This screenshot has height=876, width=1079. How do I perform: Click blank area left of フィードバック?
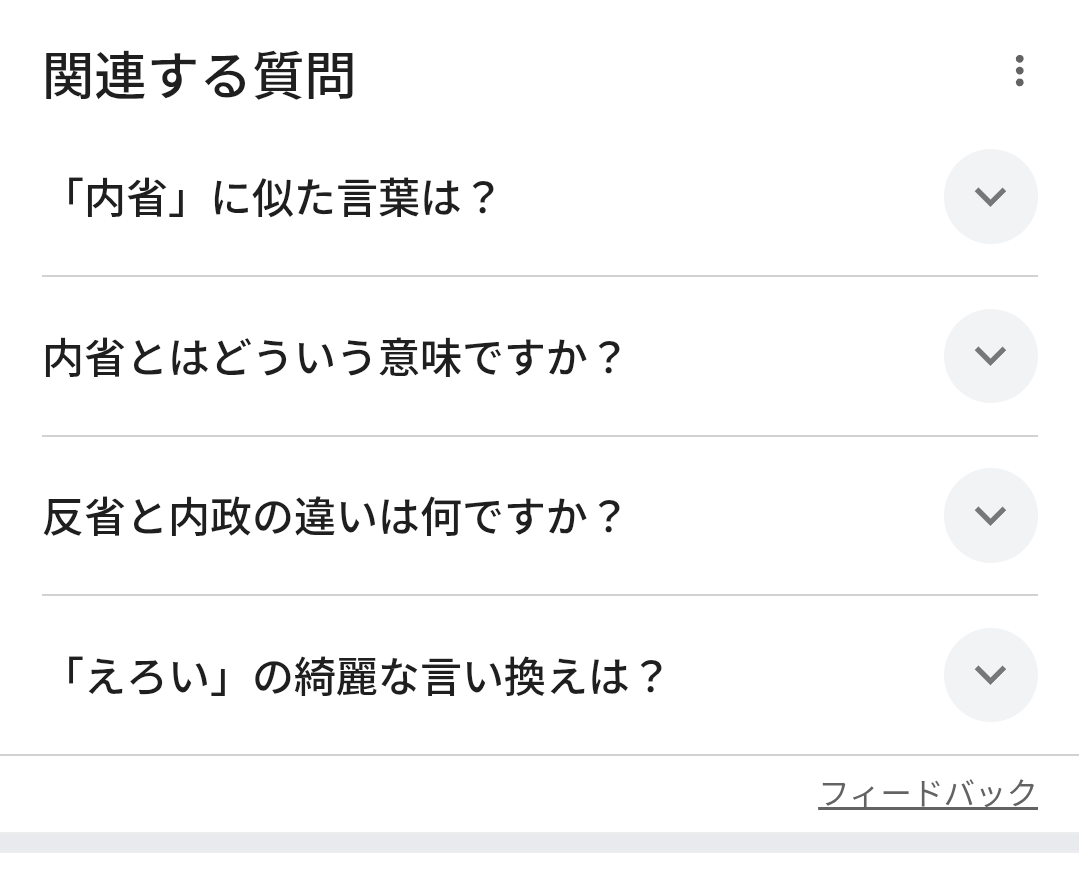click(x=400, y=794)
